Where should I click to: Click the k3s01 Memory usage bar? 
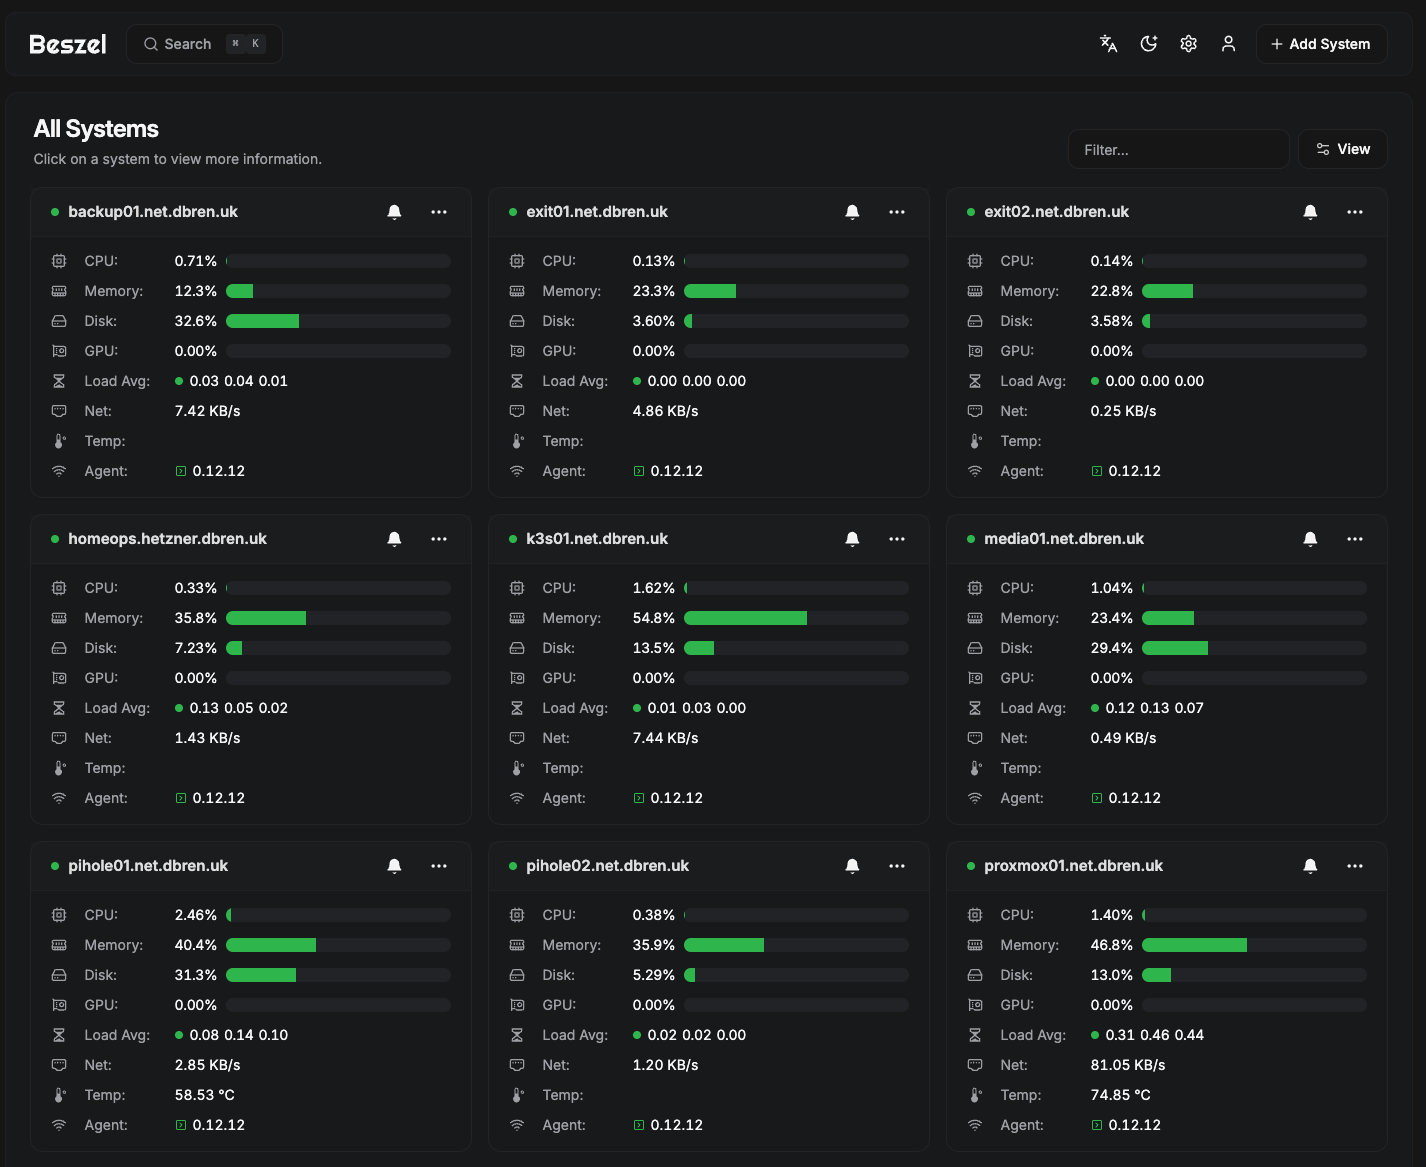(x=796, y=618)
